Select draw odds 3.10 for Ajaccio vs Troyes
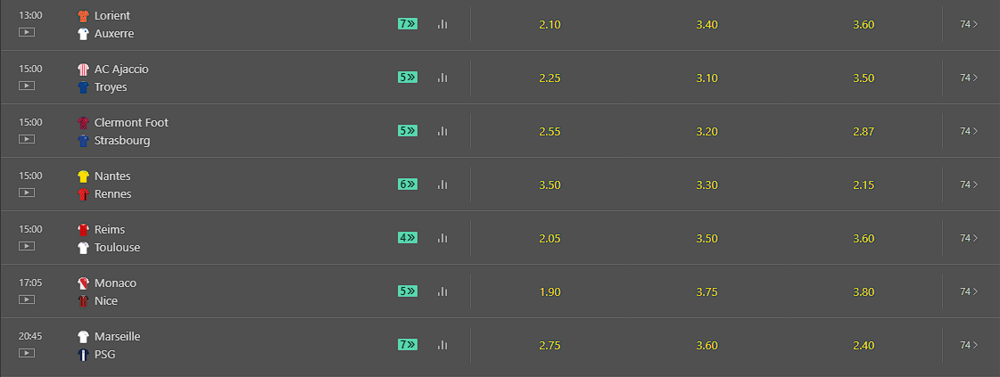1000x377 pixels. coord(707,78)
